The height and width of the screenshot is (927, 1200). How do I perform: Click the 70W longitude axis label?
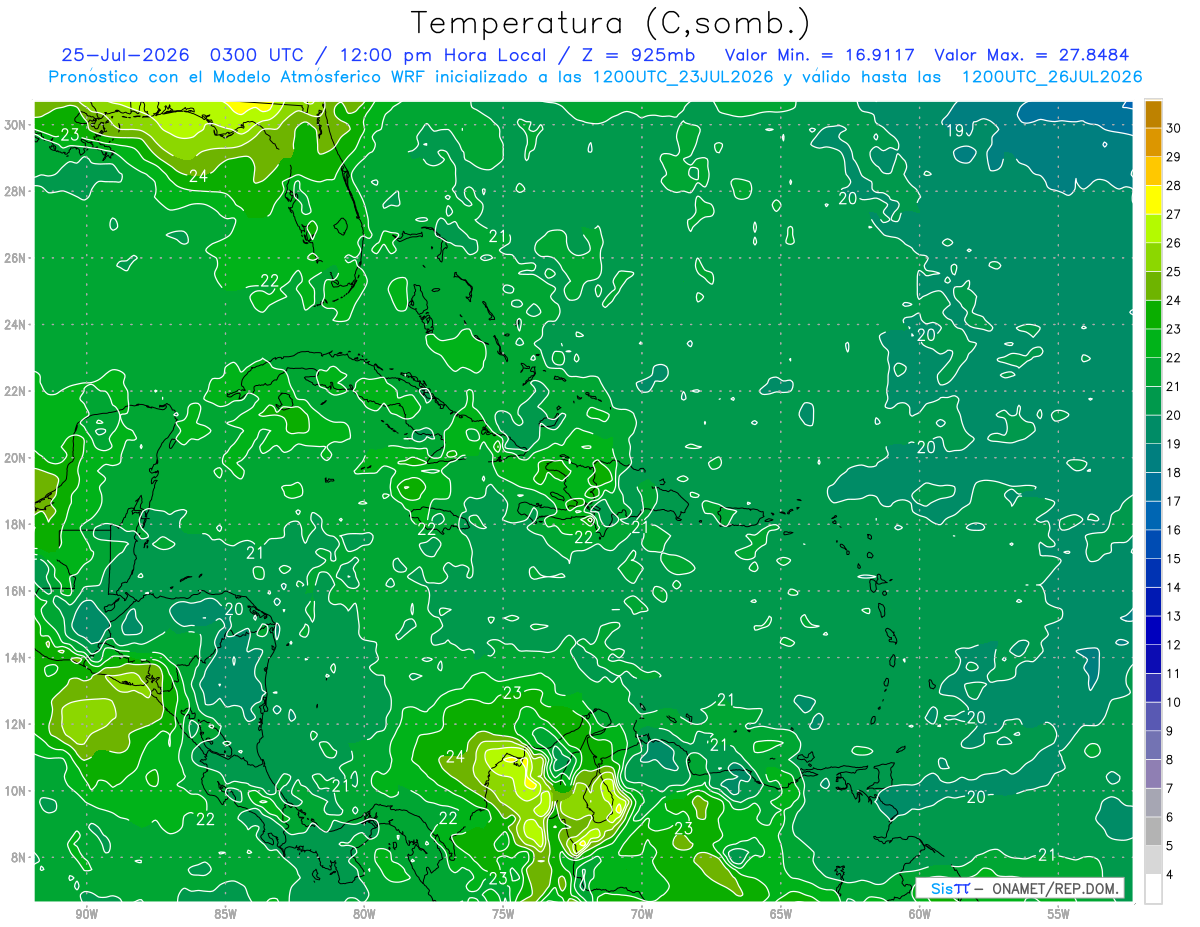click(642, 914)
